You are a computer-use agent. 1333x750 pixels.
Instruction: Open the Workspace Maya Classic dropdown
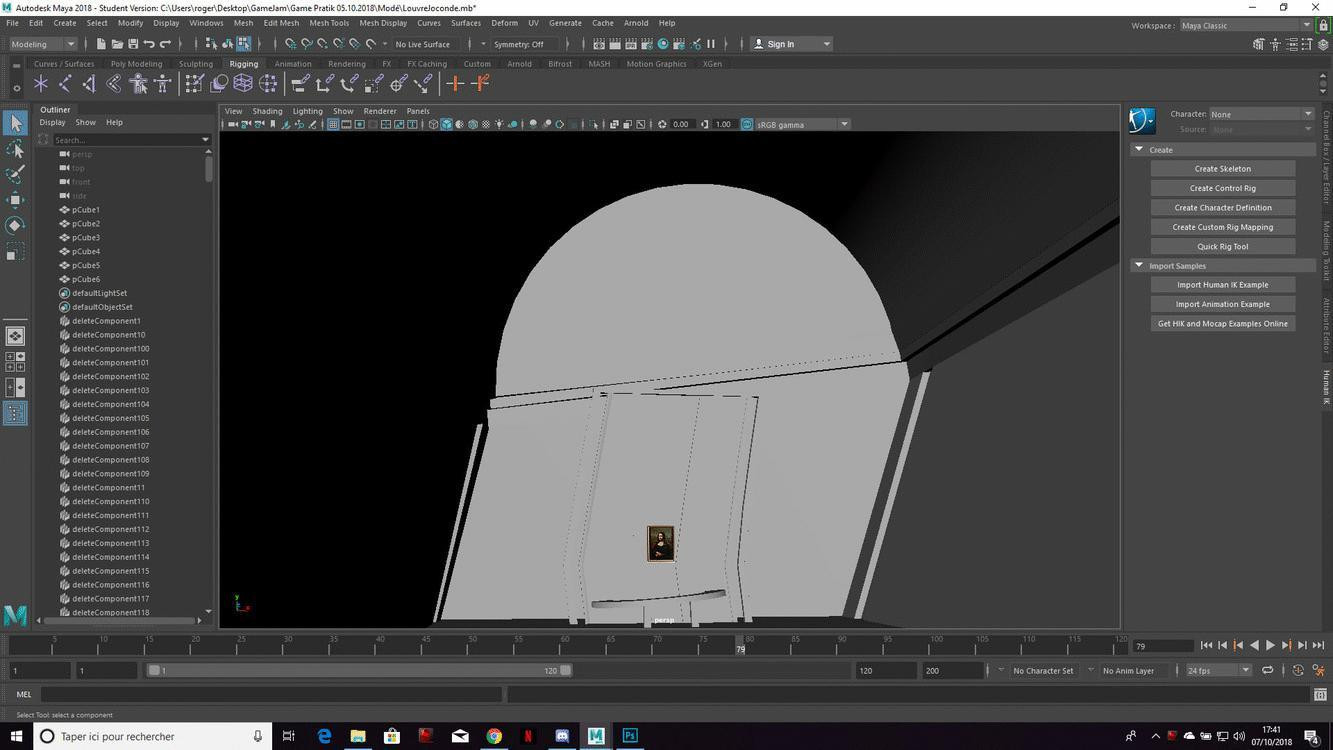tap(1245, 25)
